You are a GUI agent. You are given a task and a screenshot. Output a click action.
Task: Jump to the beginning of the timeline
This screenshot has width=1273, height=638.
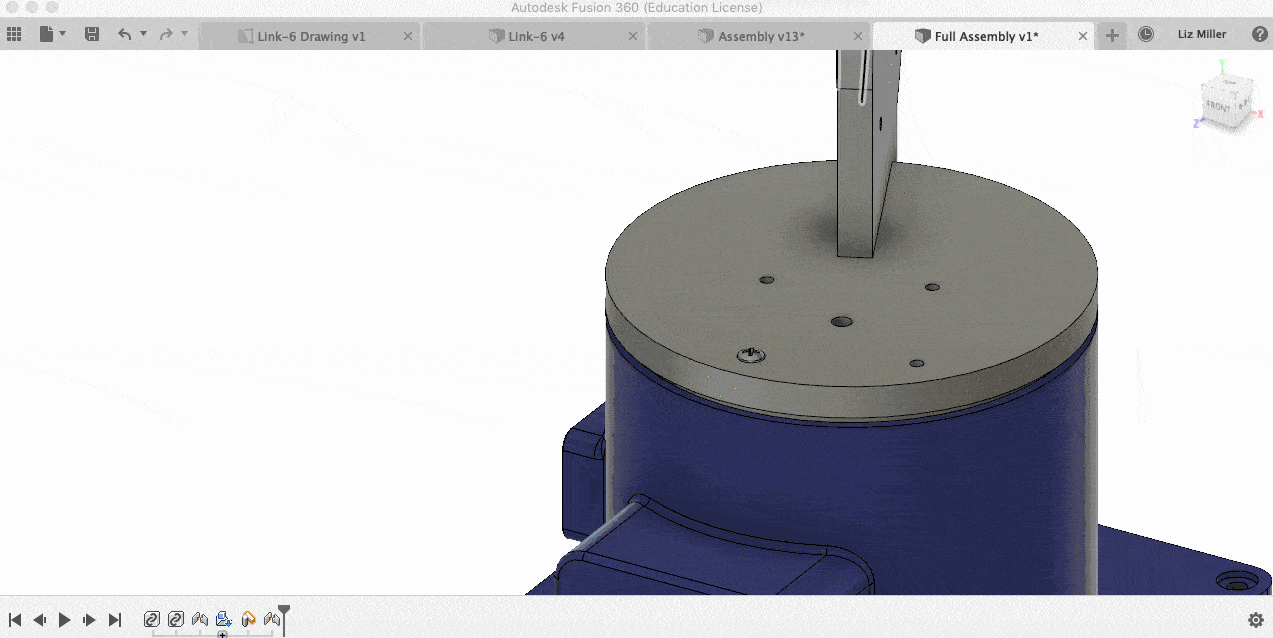click(x=14, y=619)
